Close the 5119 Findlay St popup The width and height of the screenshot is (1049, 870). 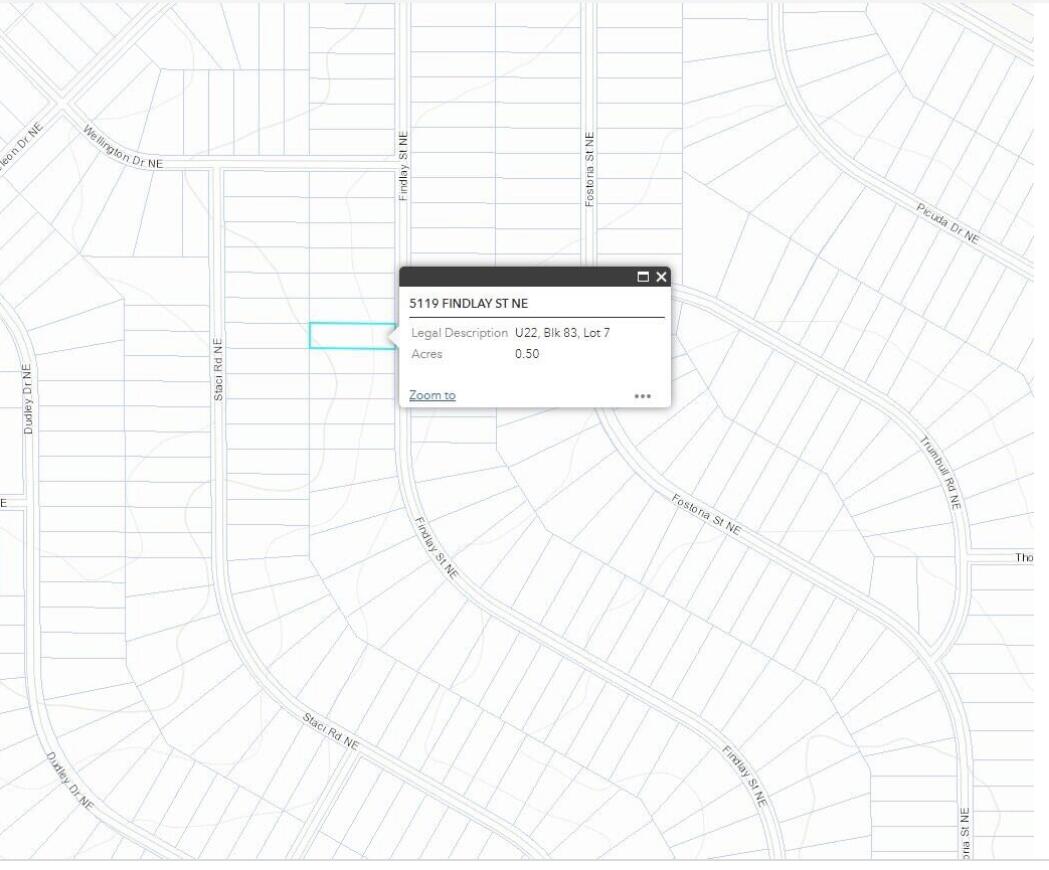click(x=661, y=277)
